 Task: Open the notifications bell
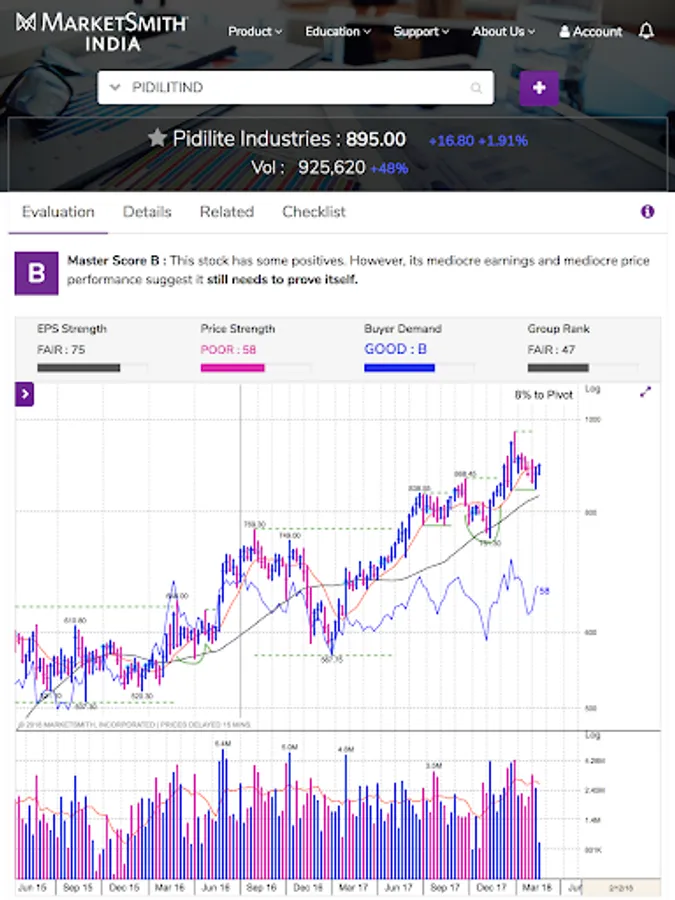[646, 31]
